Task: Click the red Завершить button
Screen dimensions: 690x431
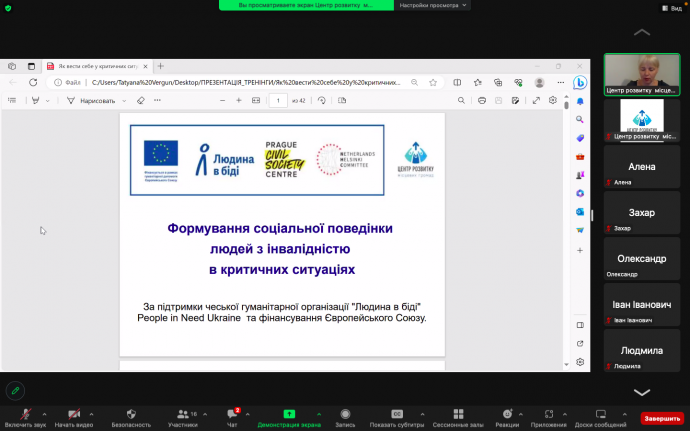Action: (661, 418)
